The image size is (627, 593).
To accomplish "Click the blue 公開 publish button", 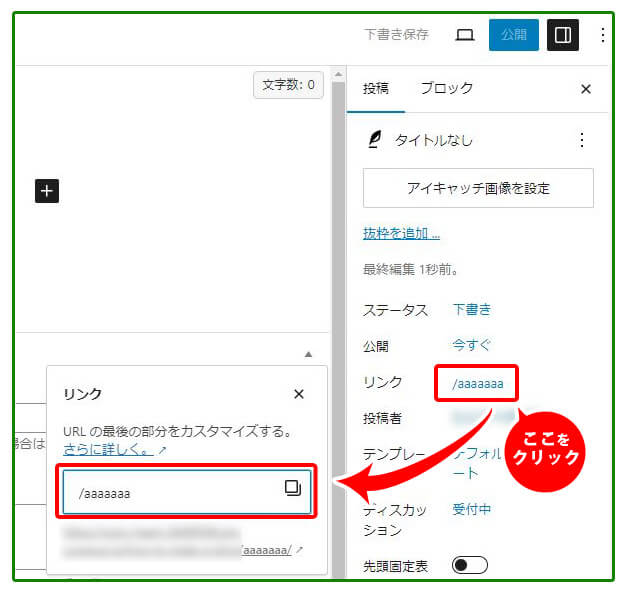I will (514, 35).
